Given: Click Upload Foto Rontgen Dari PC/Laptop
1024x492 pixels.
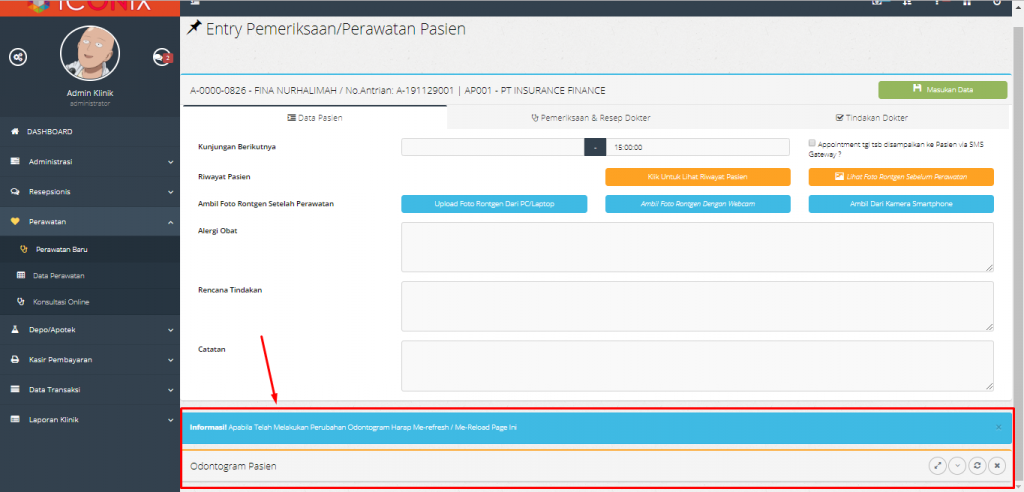Looking at the screenshot, I should tap(494, 204).
